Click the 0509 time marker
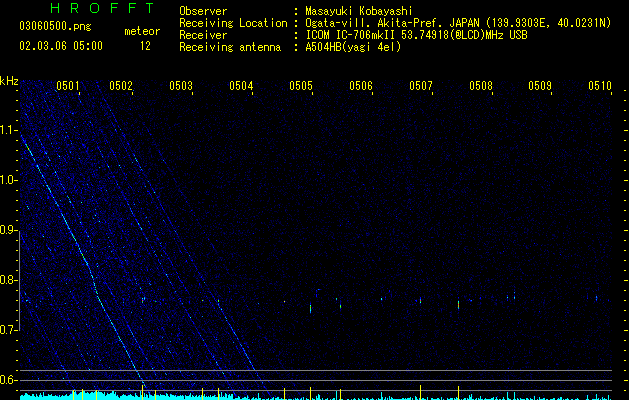The image size is (629, 400). coord(540,85)
